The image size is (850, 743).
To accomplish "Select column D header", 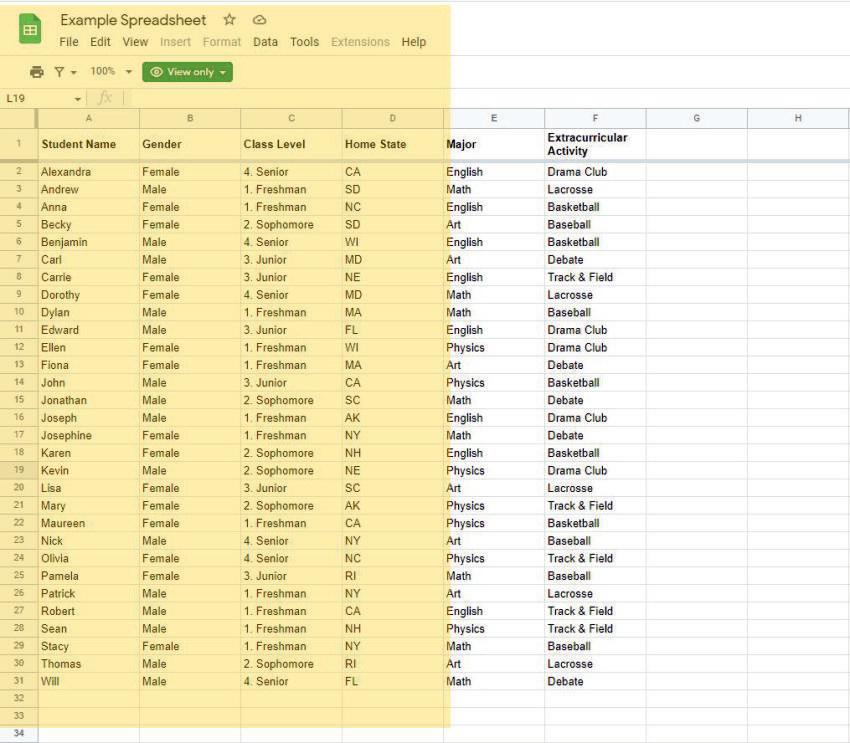I will [392, 118].
